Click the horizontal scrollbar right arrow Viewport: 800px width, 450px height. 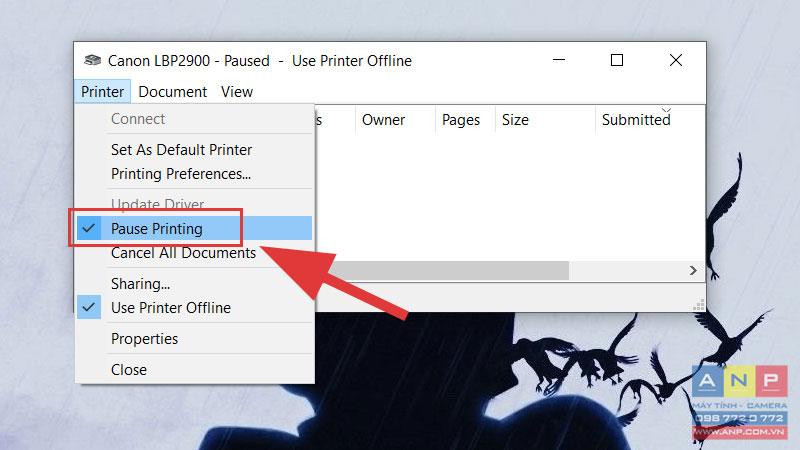tap(693, 270)
